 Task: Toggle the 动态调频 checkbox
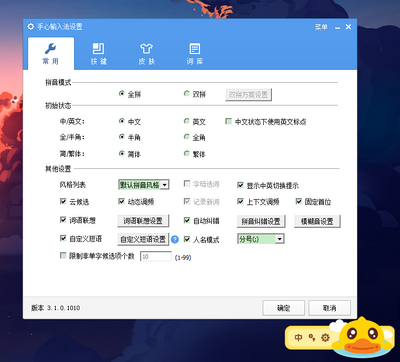click(x=122, y=201)
